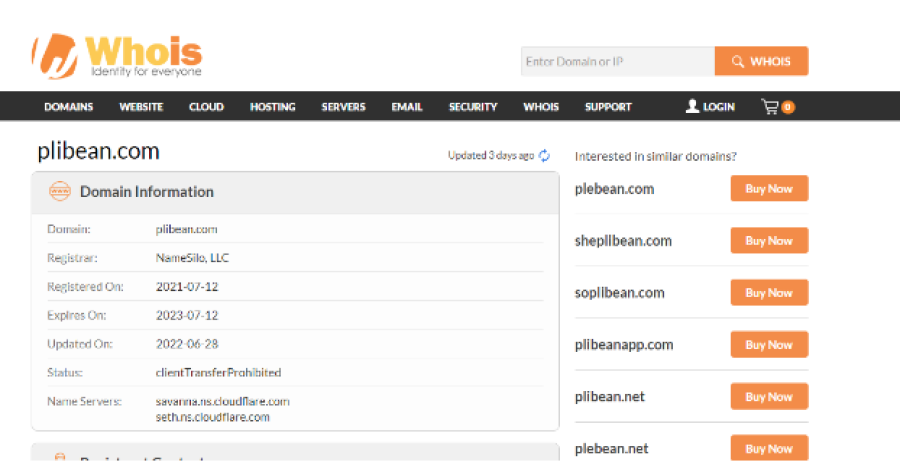Select the EMAIL menu item
This screenshot has width=900, height=462.
[x=407, y=107]
